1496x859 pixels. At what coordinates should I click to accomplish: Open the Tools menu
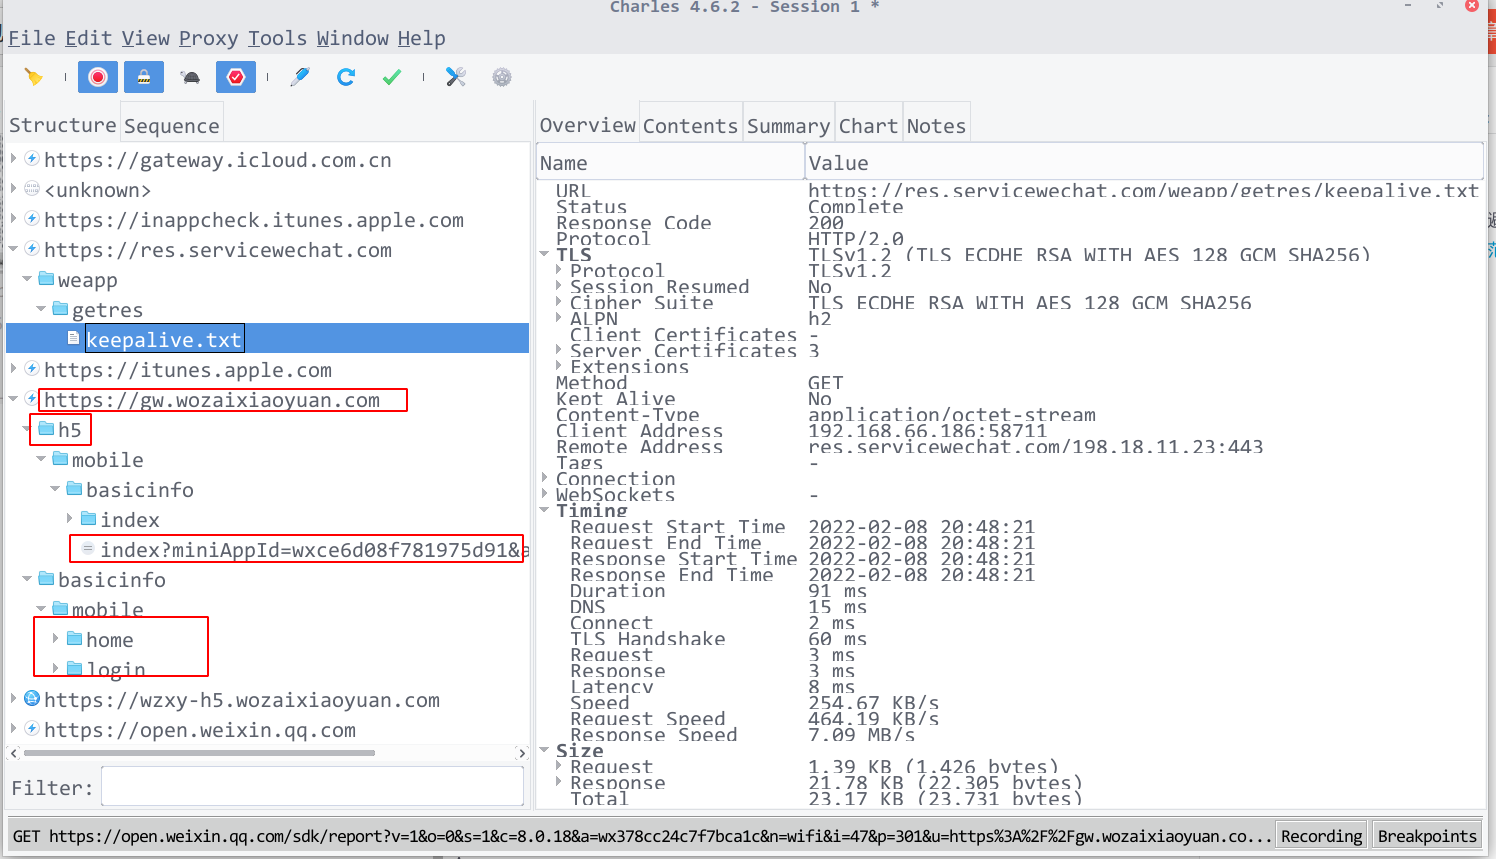[x=278, y=38]
